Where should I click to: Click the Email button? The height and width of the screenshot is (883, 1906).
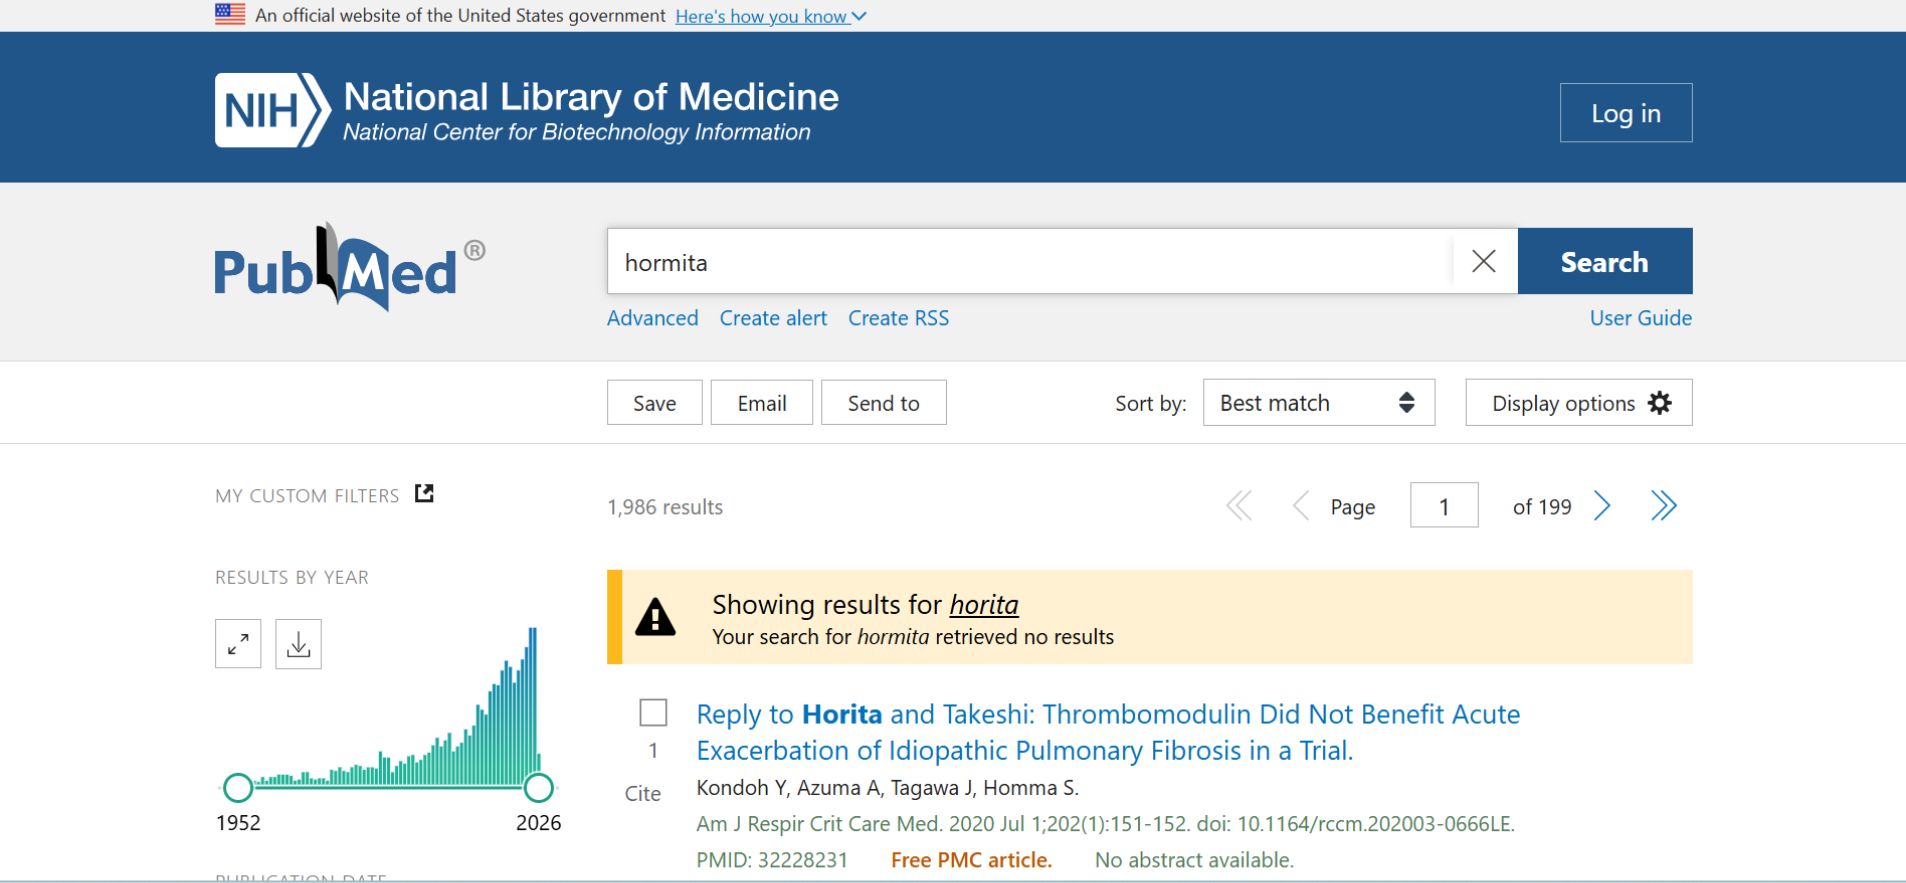[762, 402]
